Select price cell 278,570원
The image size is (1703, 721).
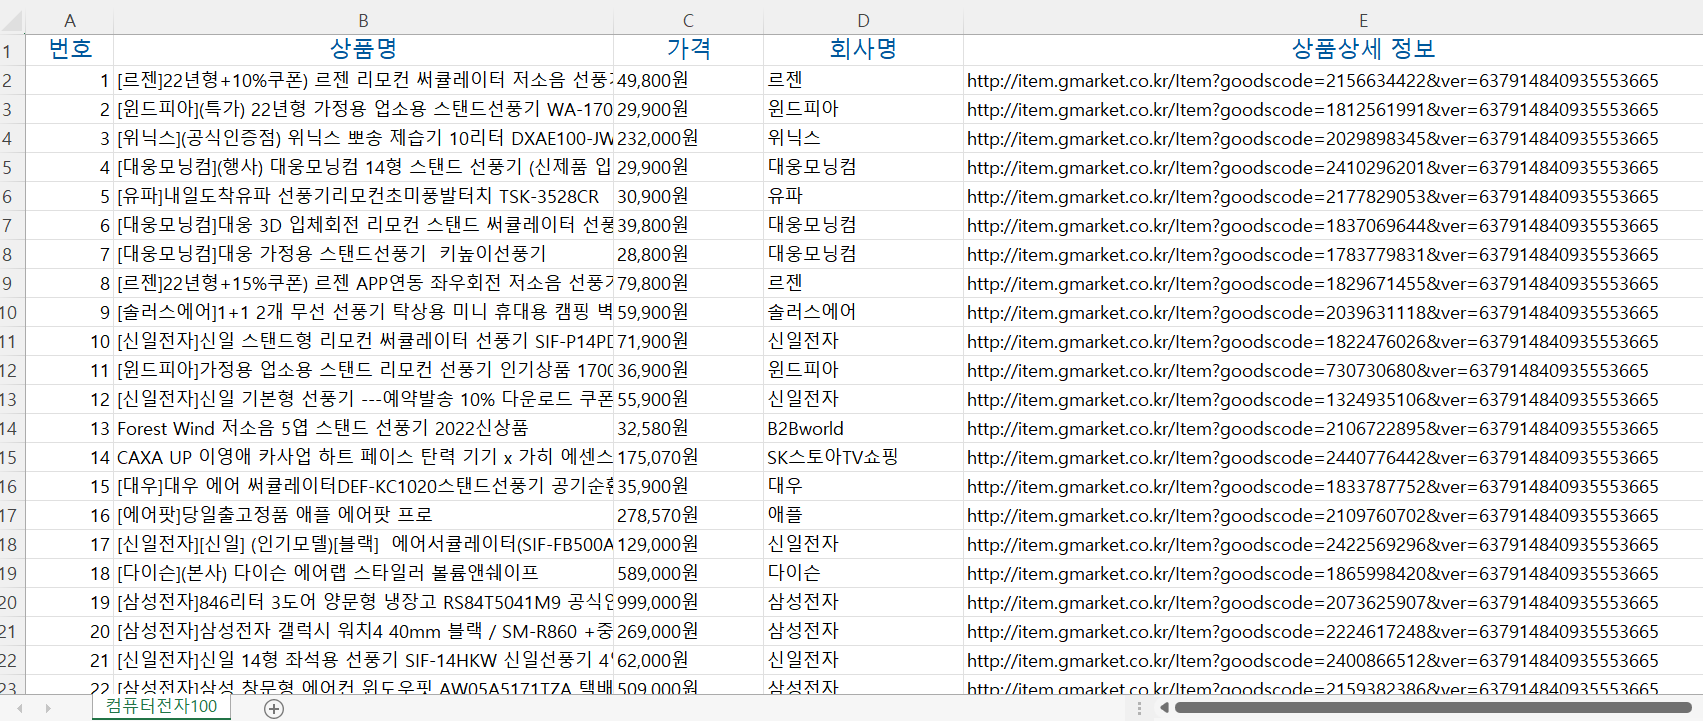tap(688, 515)
